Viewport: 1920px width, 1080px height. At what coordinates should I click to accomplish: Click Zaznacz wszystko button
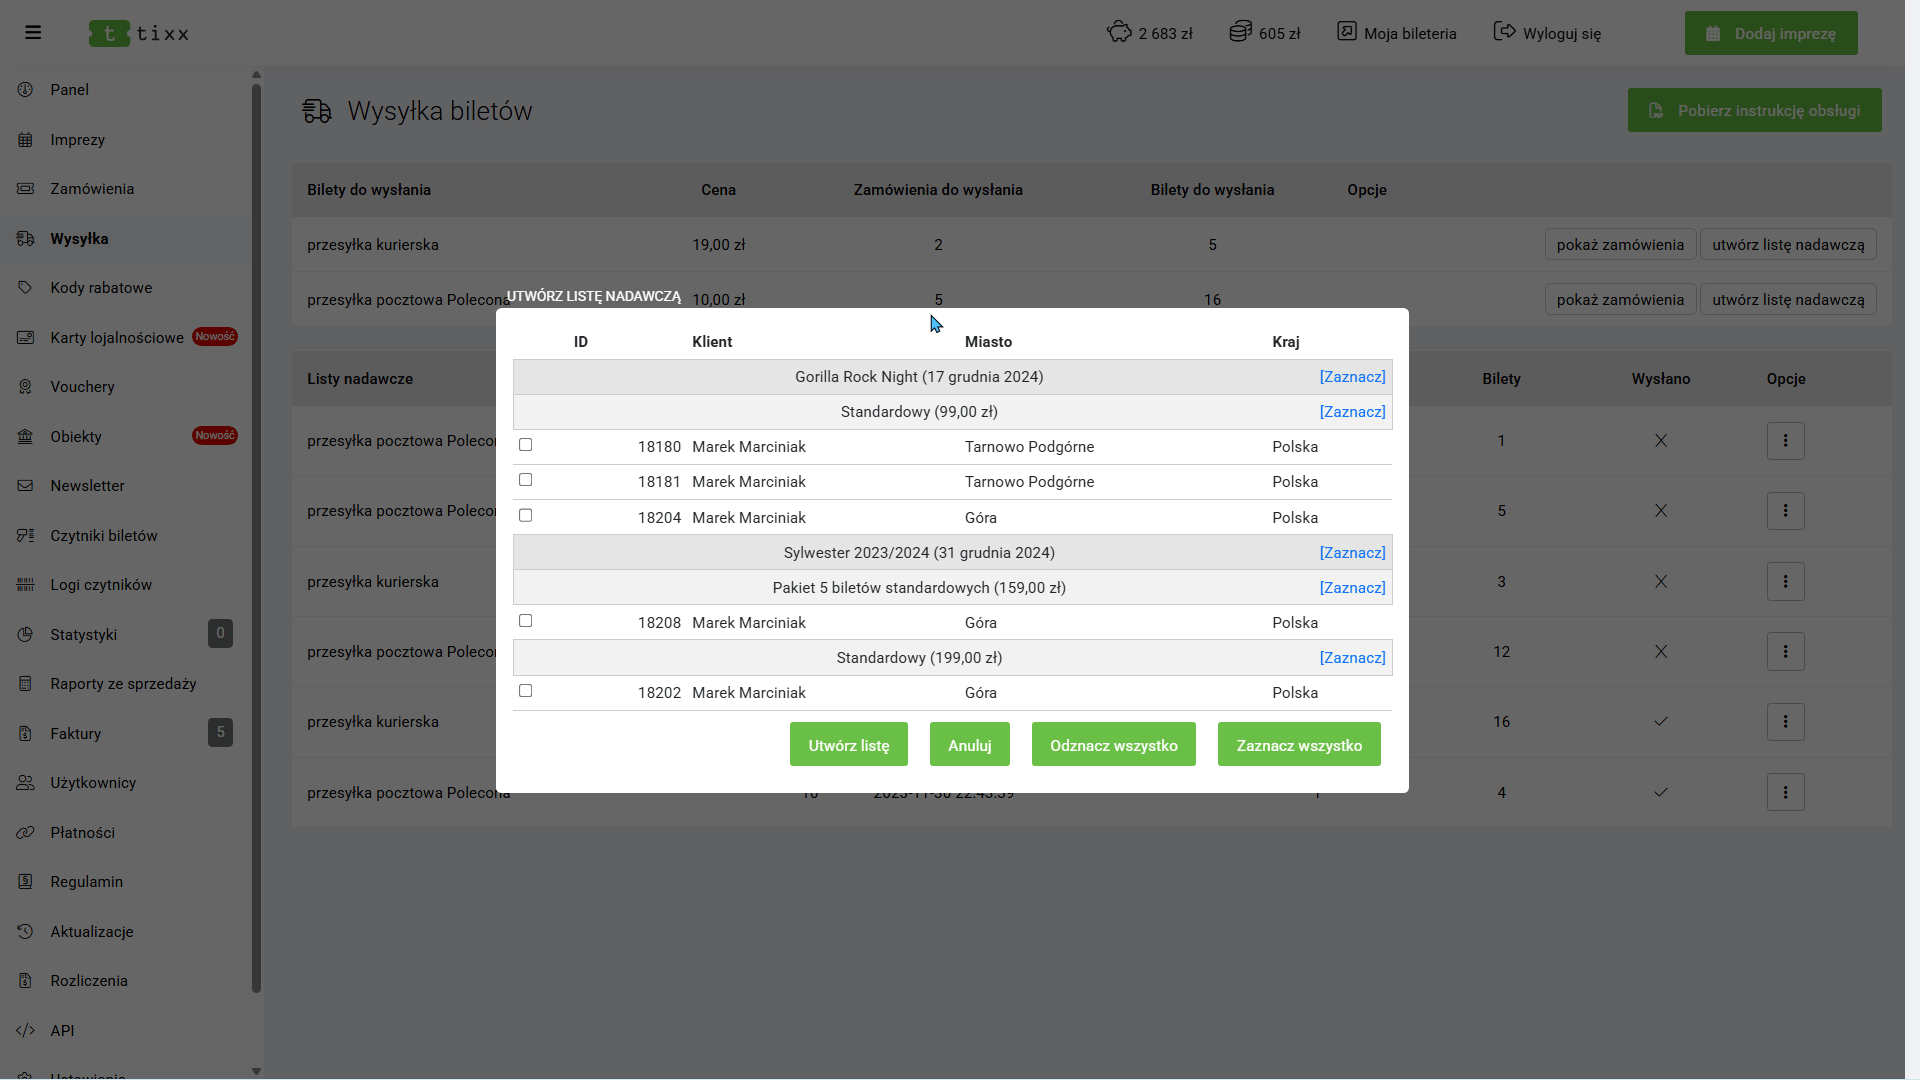click(x=1298, y=745)
